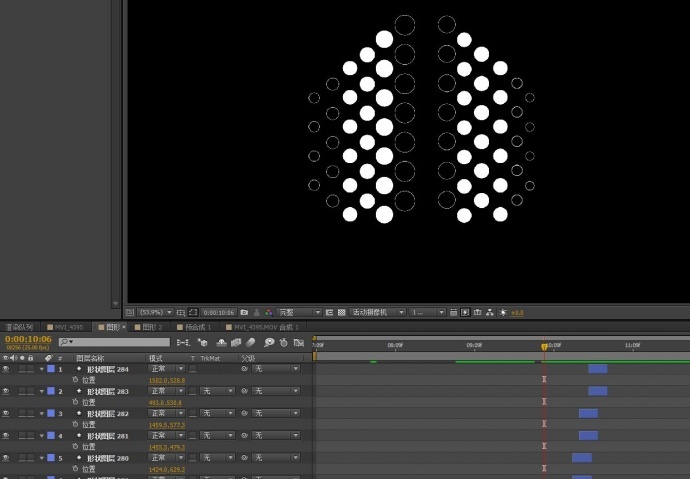Toggle visibility of layer 280
Screen dimensions: 690x479
(x=6, y=458)
